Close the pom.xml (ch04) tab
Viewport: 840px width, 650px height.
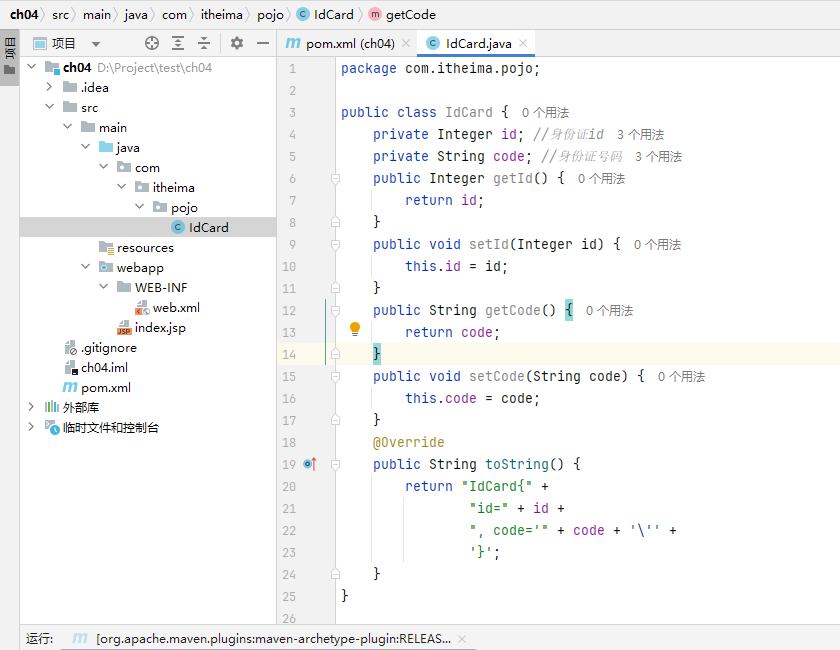click(406, 44)
